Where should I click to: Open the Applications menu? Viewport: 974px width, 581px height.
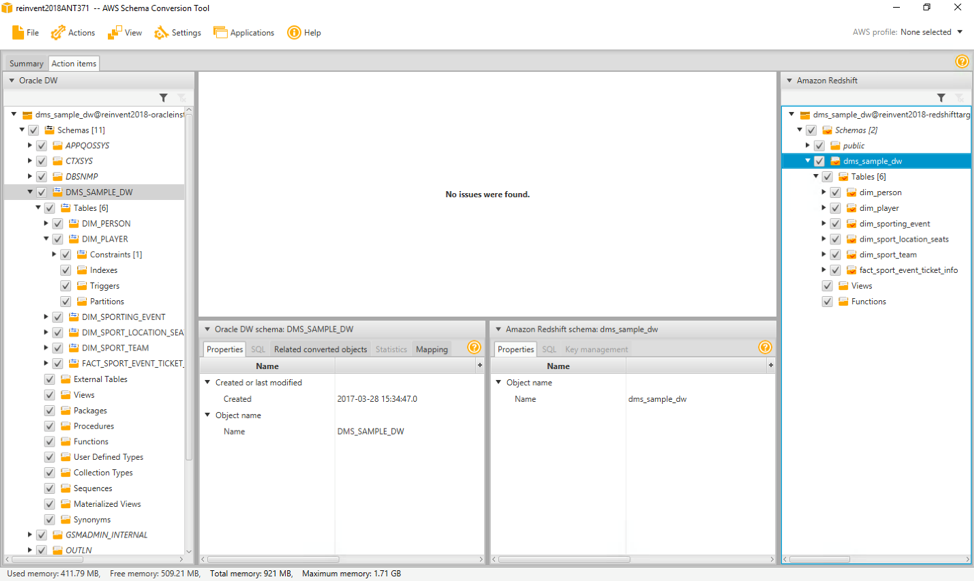[244, 32]
